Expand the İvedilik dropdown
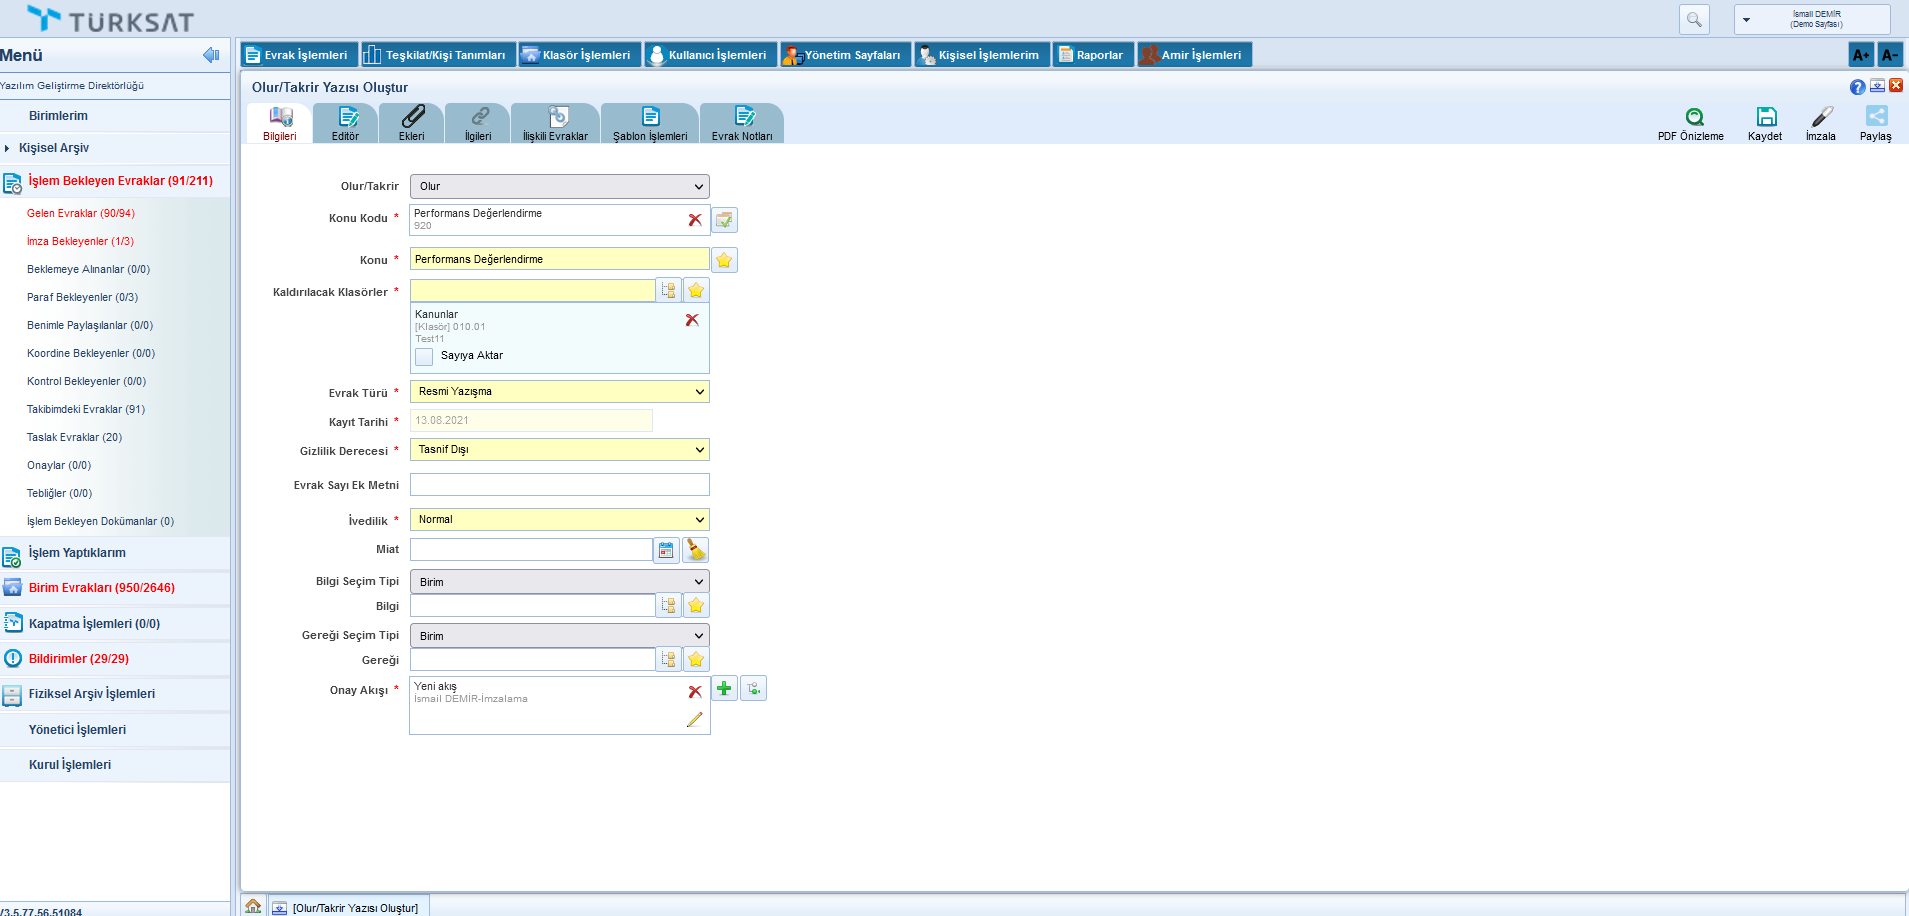Viewport: 1909px width, 916px height. (559, 520)
